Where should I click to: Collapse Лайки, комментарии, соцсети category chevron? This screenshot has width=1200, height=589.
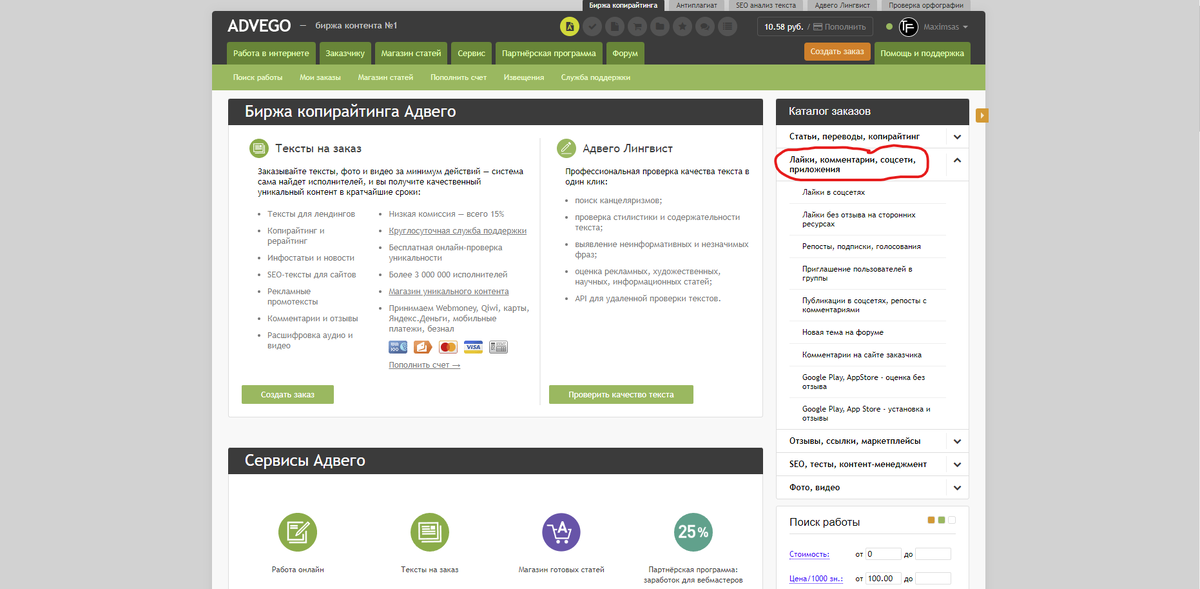[957, 160]
